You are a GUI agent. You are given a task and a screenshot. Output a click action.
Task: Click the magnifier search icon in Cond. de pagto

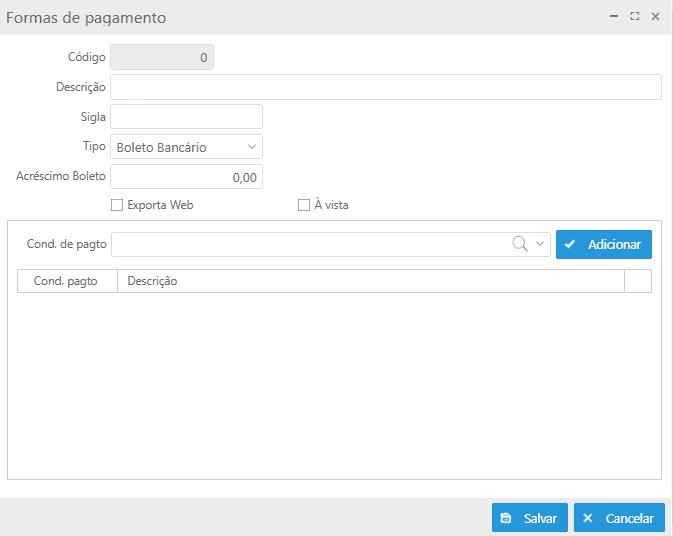tap(520, 244)
